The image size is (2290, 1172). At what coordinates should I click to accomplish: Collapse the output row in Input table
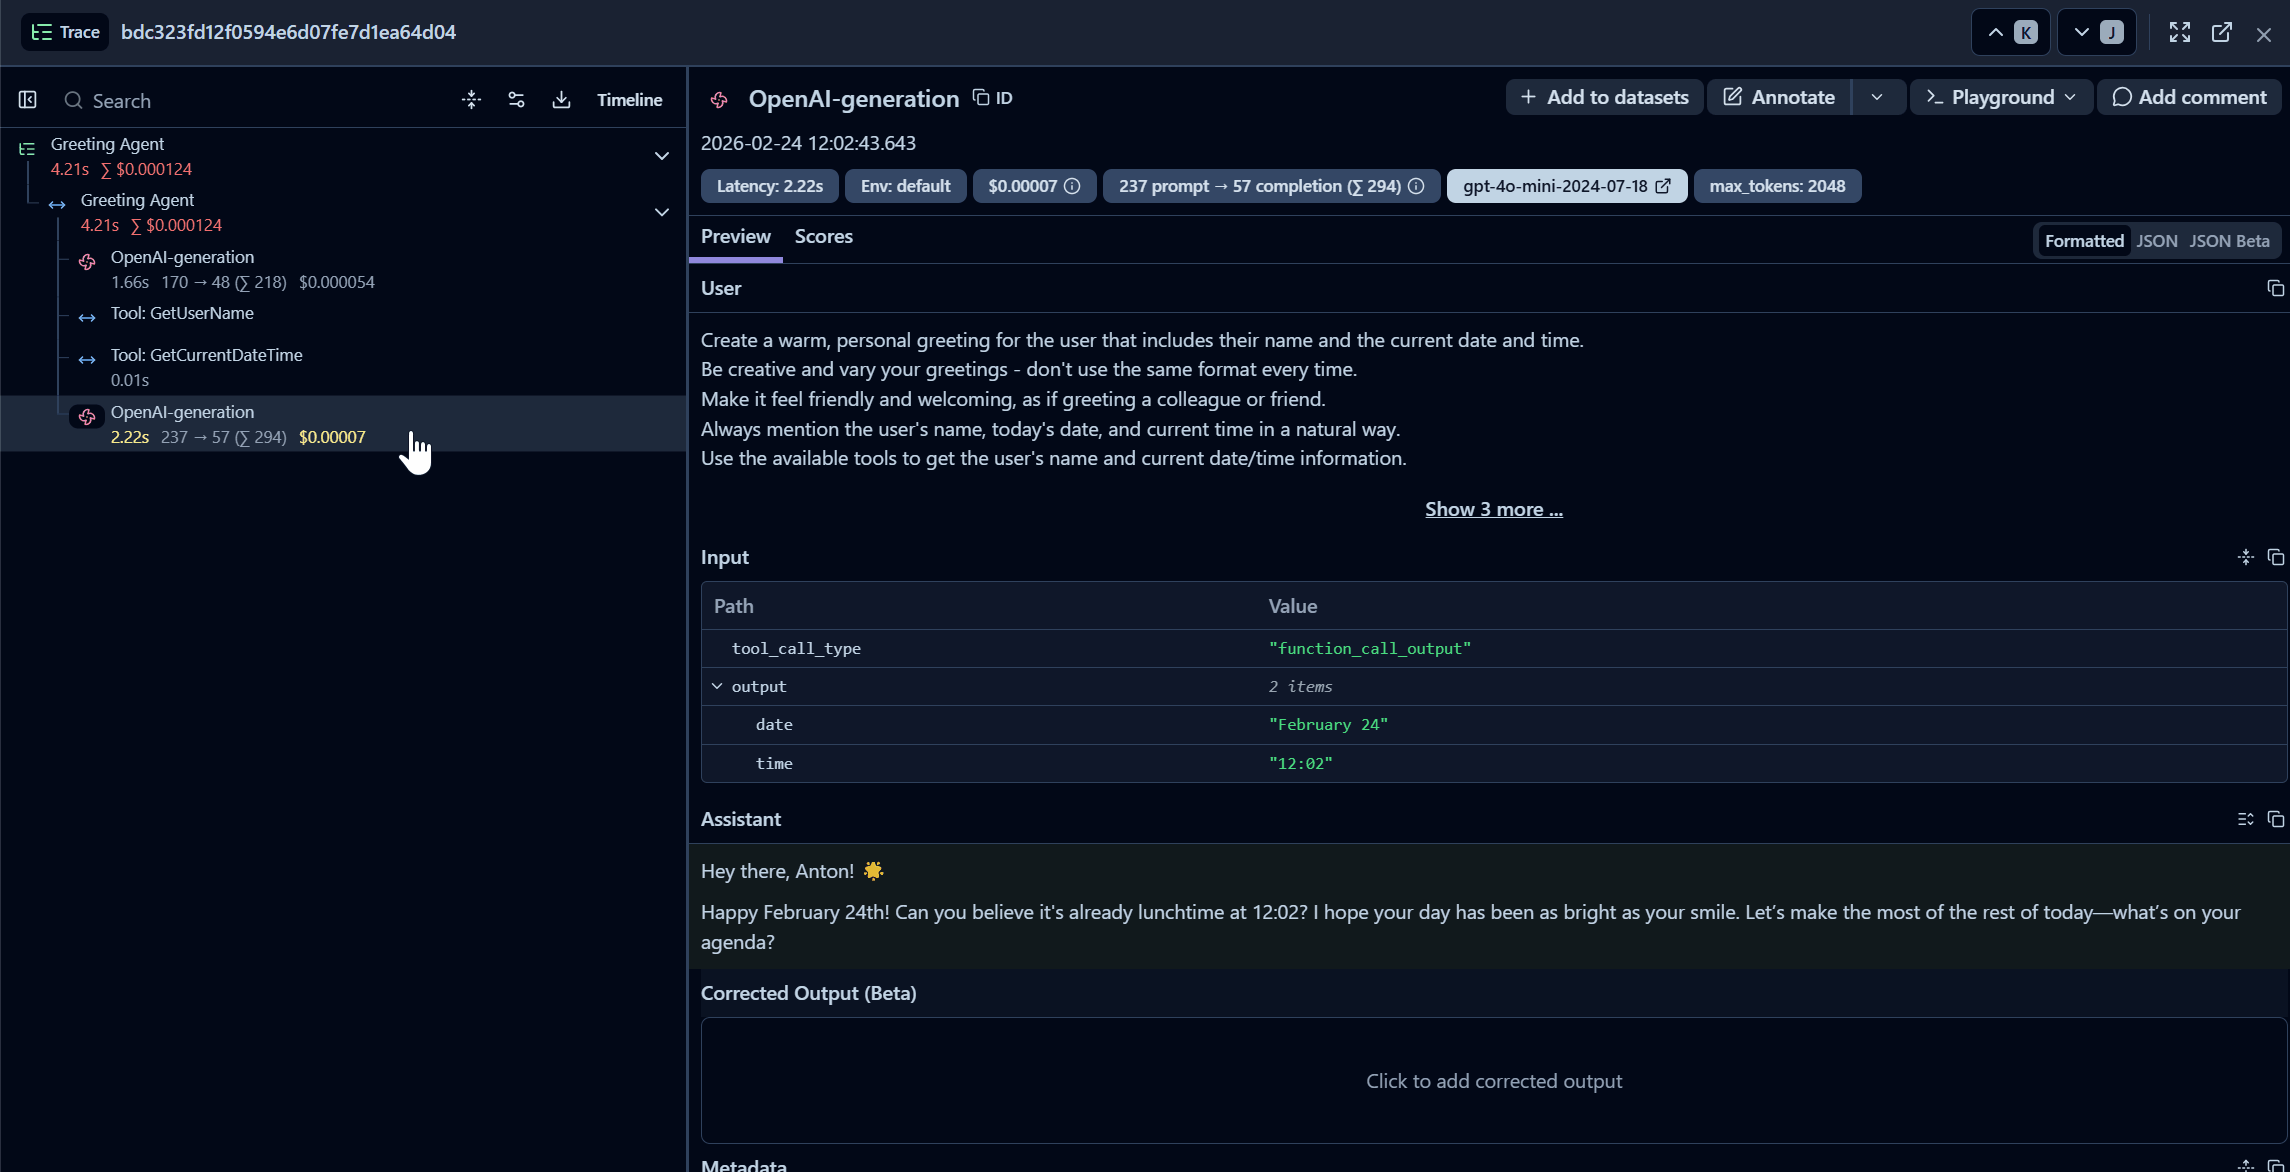pyautogui.click(x=717, y=687)
